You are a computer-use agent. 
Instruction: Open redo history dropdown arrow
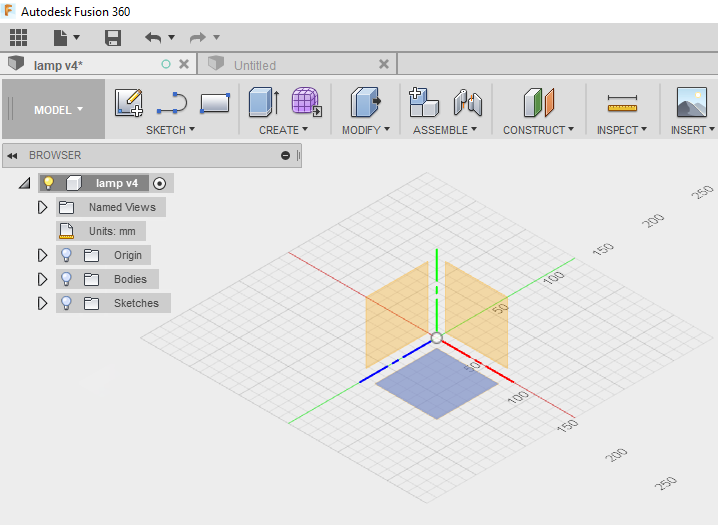pos(216,37)
